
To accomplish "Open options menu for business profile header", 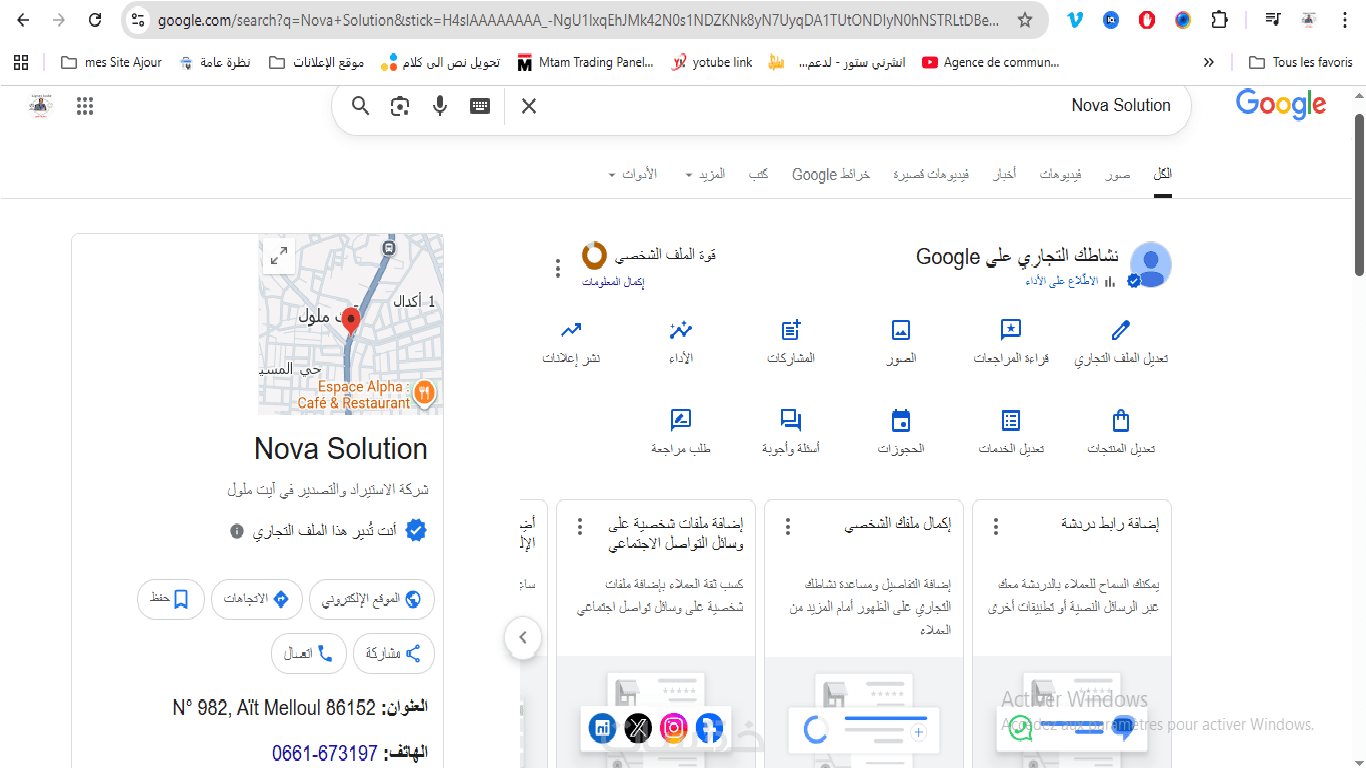I will pyautogui.click(x=558, y=268).
